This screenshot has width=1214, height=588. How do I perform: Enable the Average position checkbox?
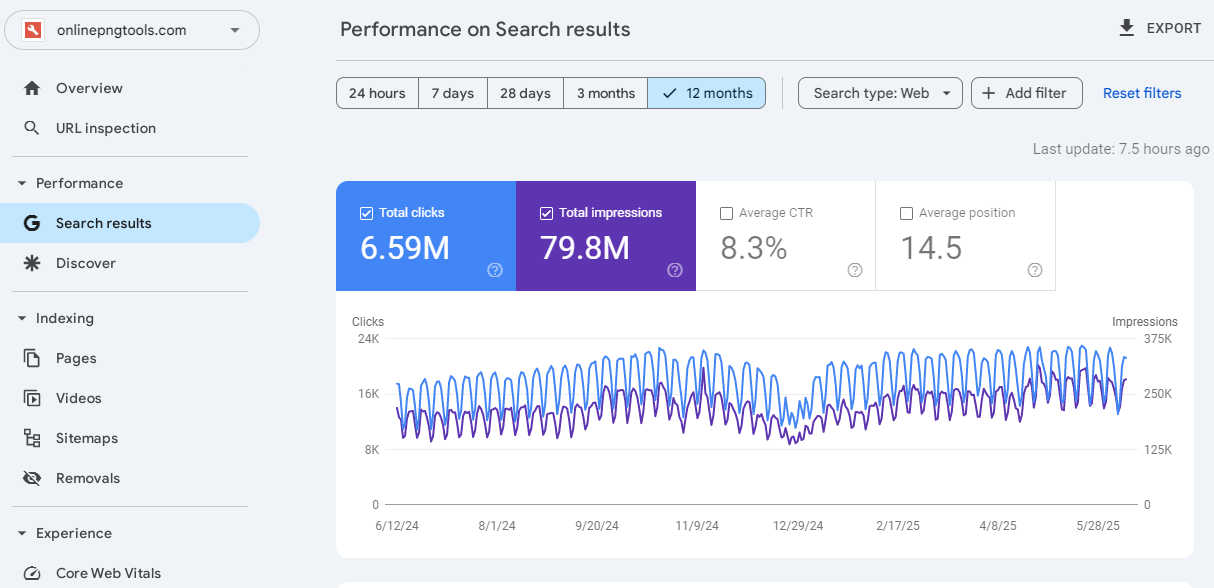[906, 213]
